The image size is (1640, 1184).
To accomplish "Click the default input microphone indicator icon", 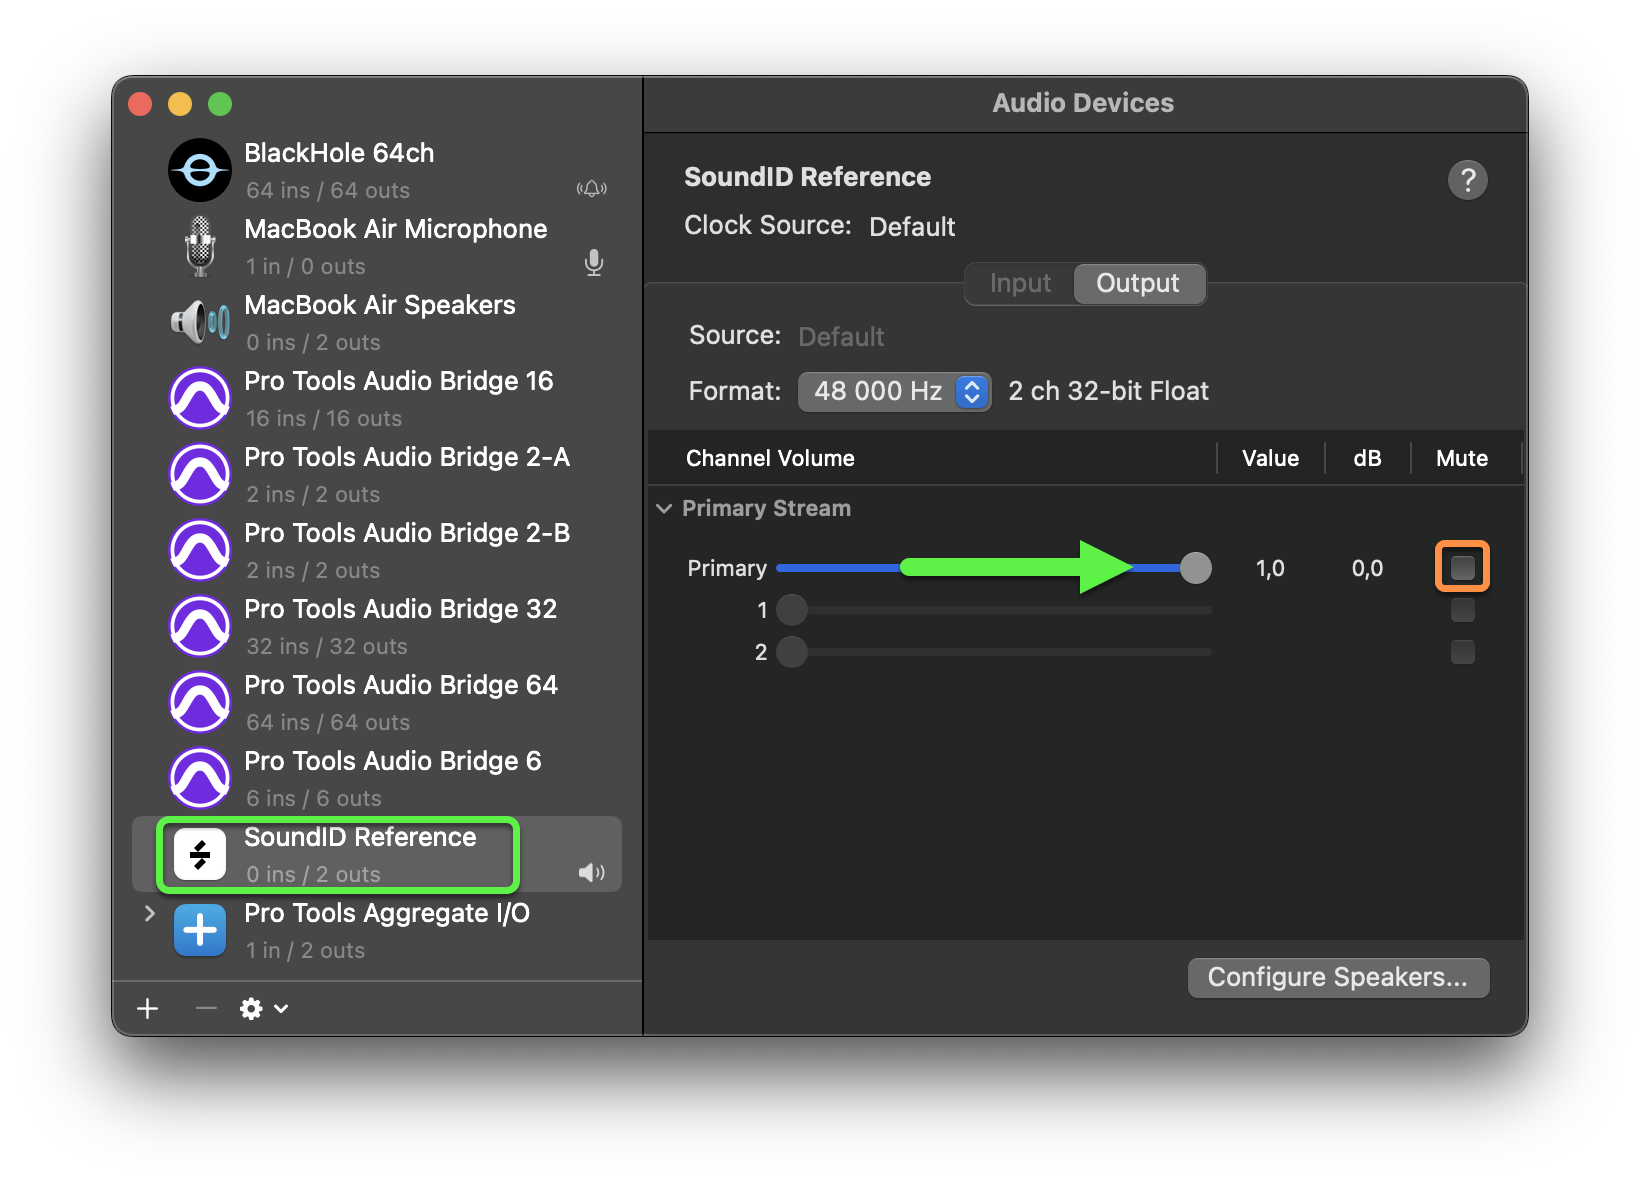I will (x=594, y=263).
